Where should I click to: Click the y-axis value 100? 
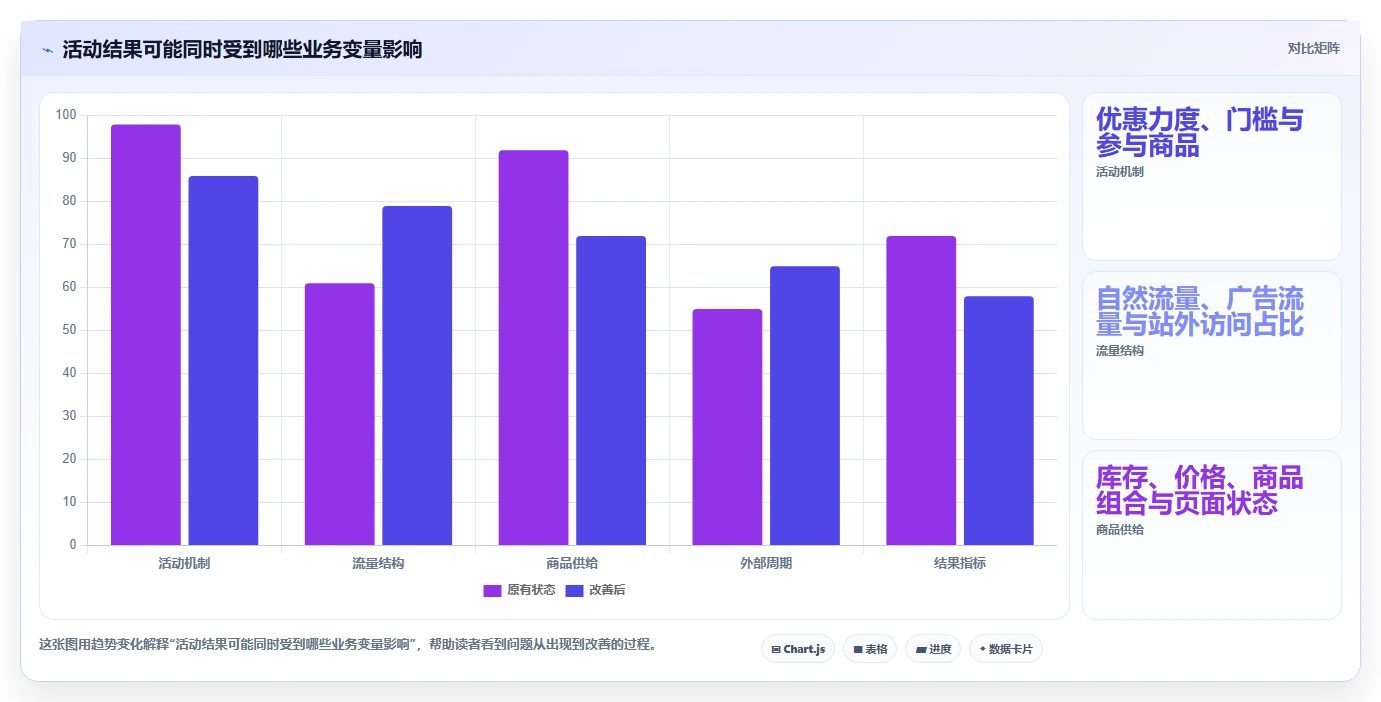(x=66, y=115)
